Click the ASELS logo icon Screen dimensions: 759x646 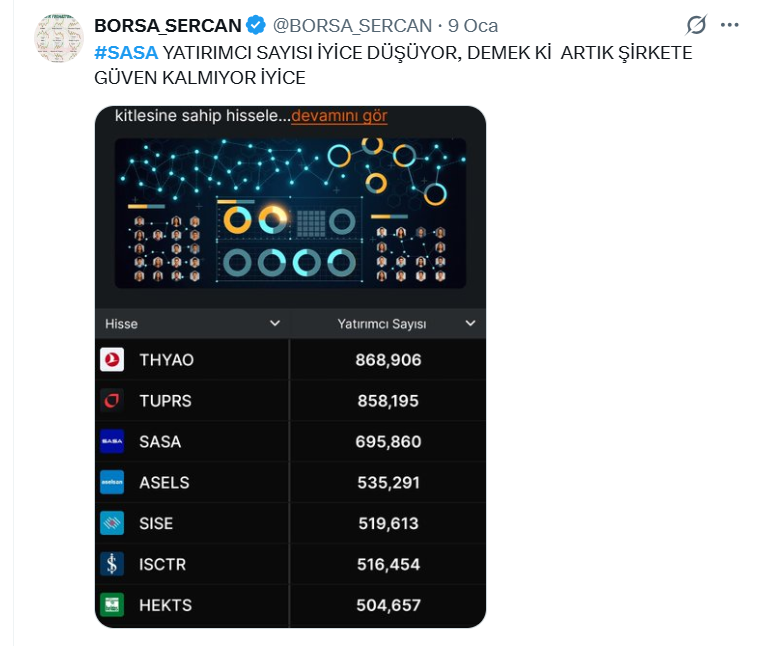(112, 482)
